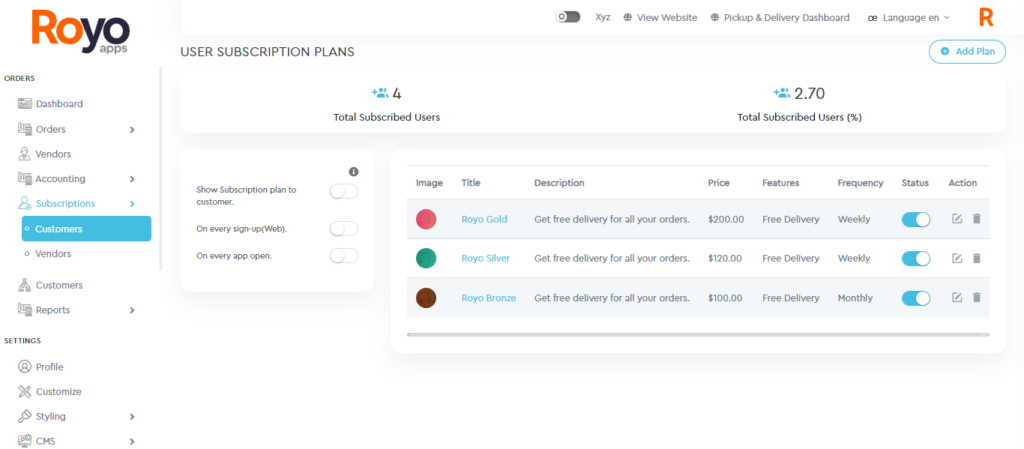Image resolution: width=1024 pixels, height=449 pixels.
Task: Open Vendors under the Orders section
Action: pyautogui.click(x=53, y=154)
